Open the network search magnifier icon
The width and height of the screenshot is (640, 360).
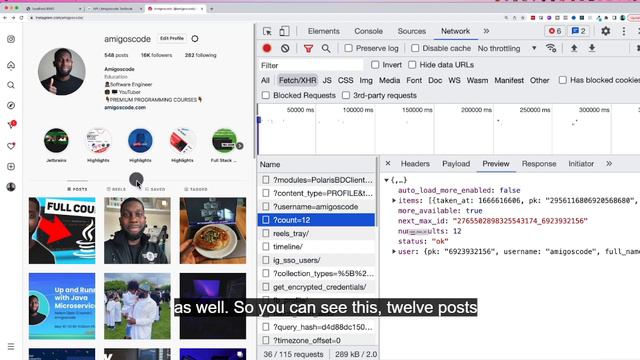coord(326,49)
